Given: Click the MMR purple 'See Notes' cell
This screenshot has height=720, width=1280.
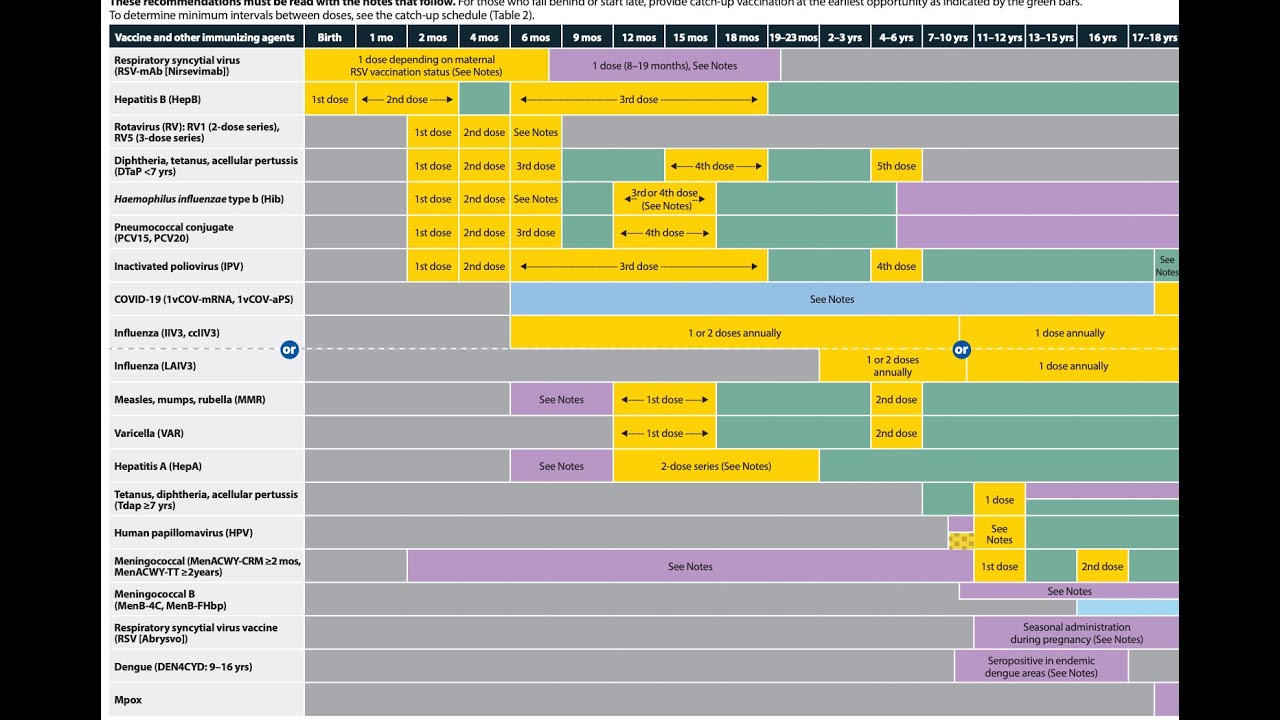Looking at the screenshot, I should pos(562,399).
